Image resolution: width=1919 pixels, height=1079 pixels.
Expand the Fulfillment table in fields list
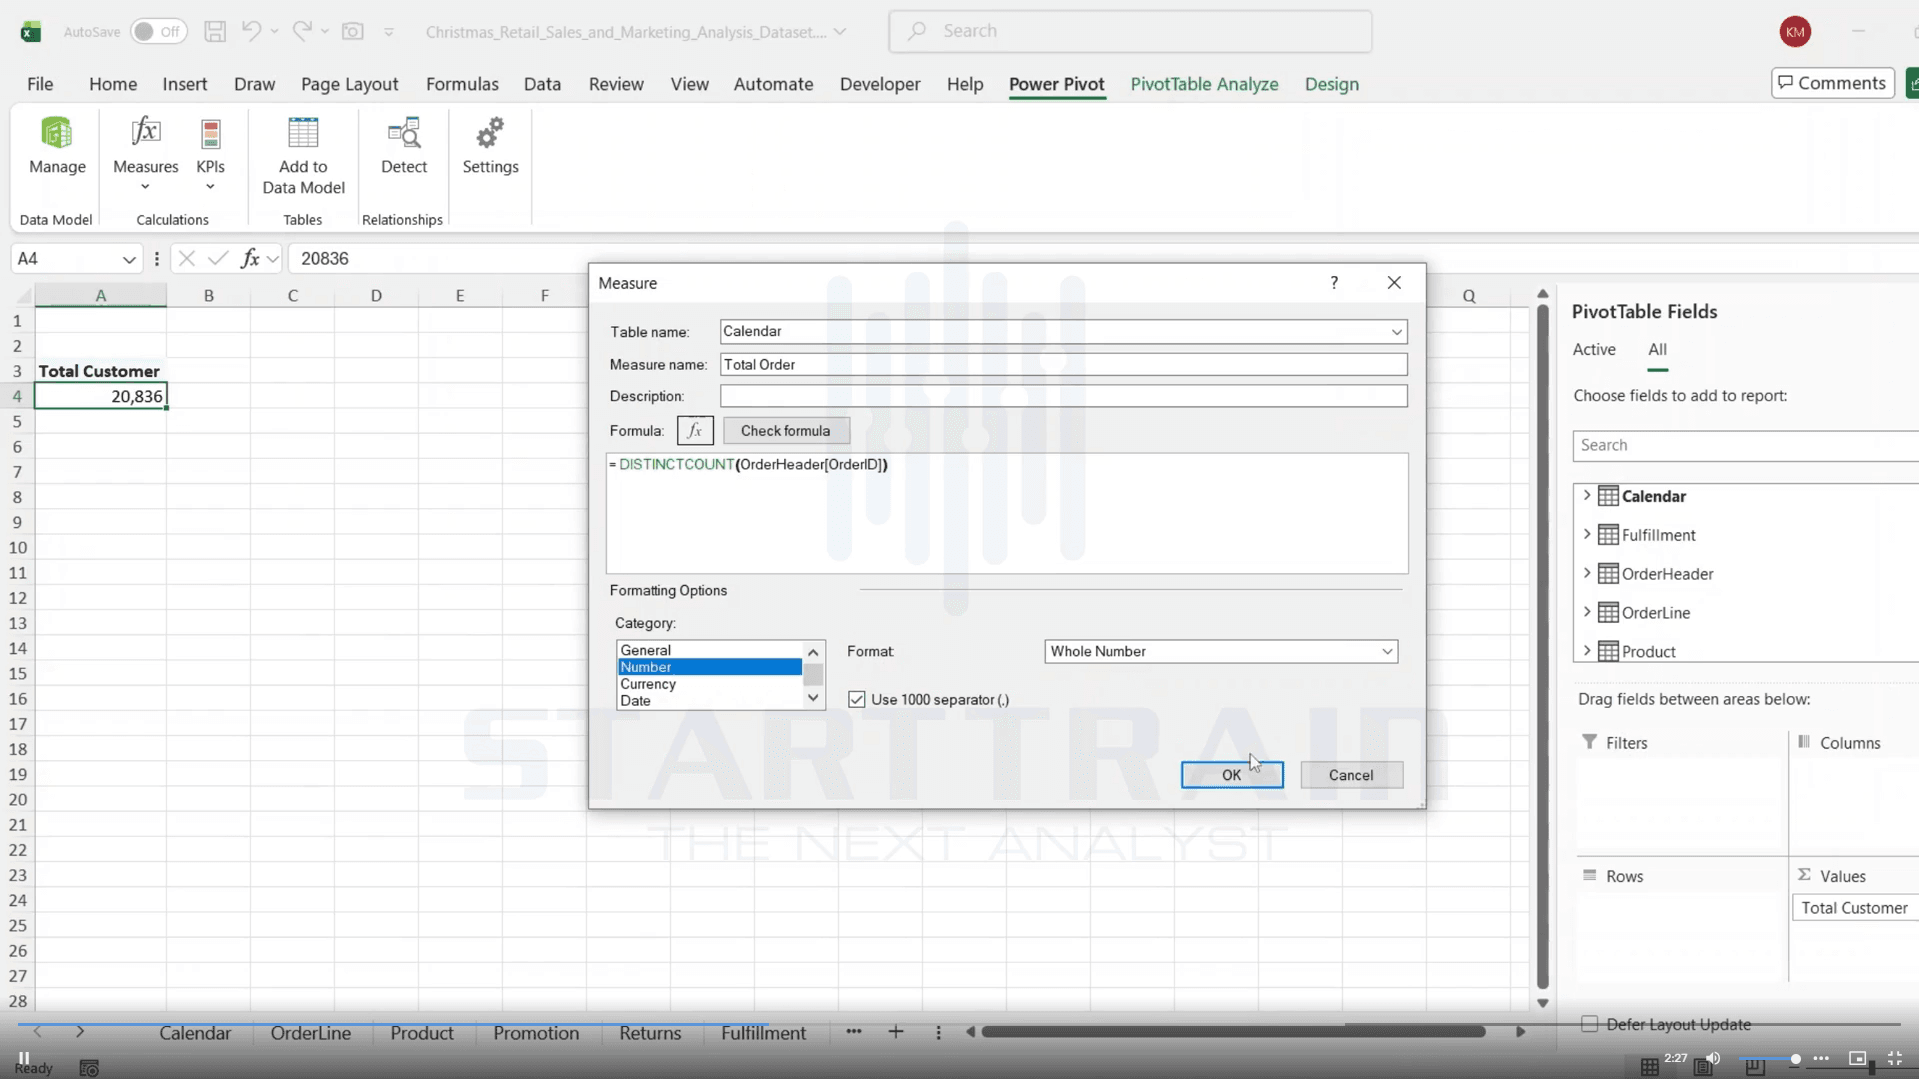pos(1586,535)
